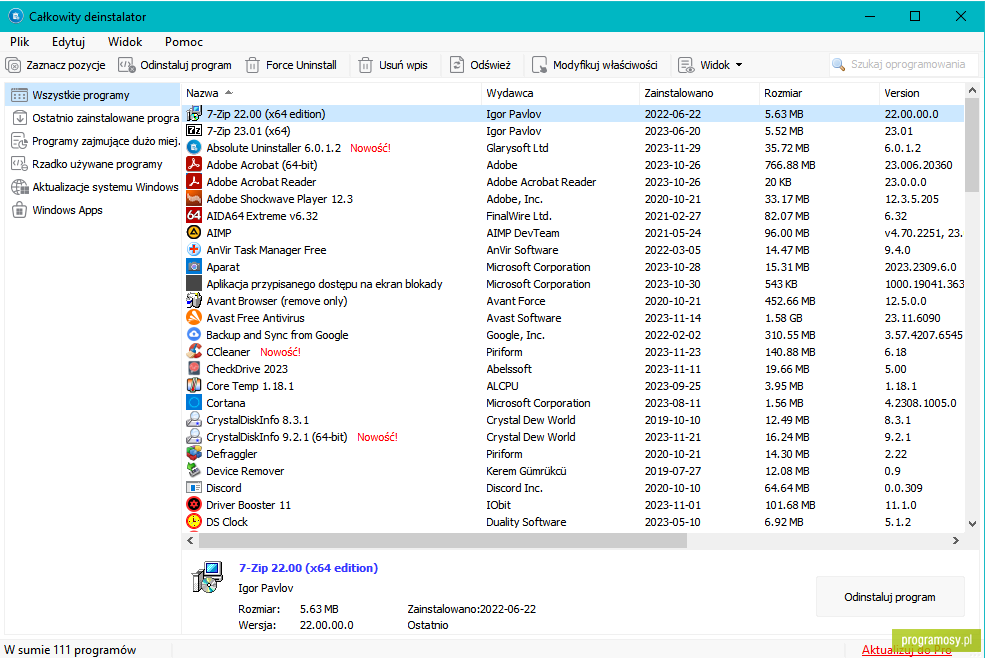Click the CCleaner program icon
987x658 pixels.
[194, 351]
